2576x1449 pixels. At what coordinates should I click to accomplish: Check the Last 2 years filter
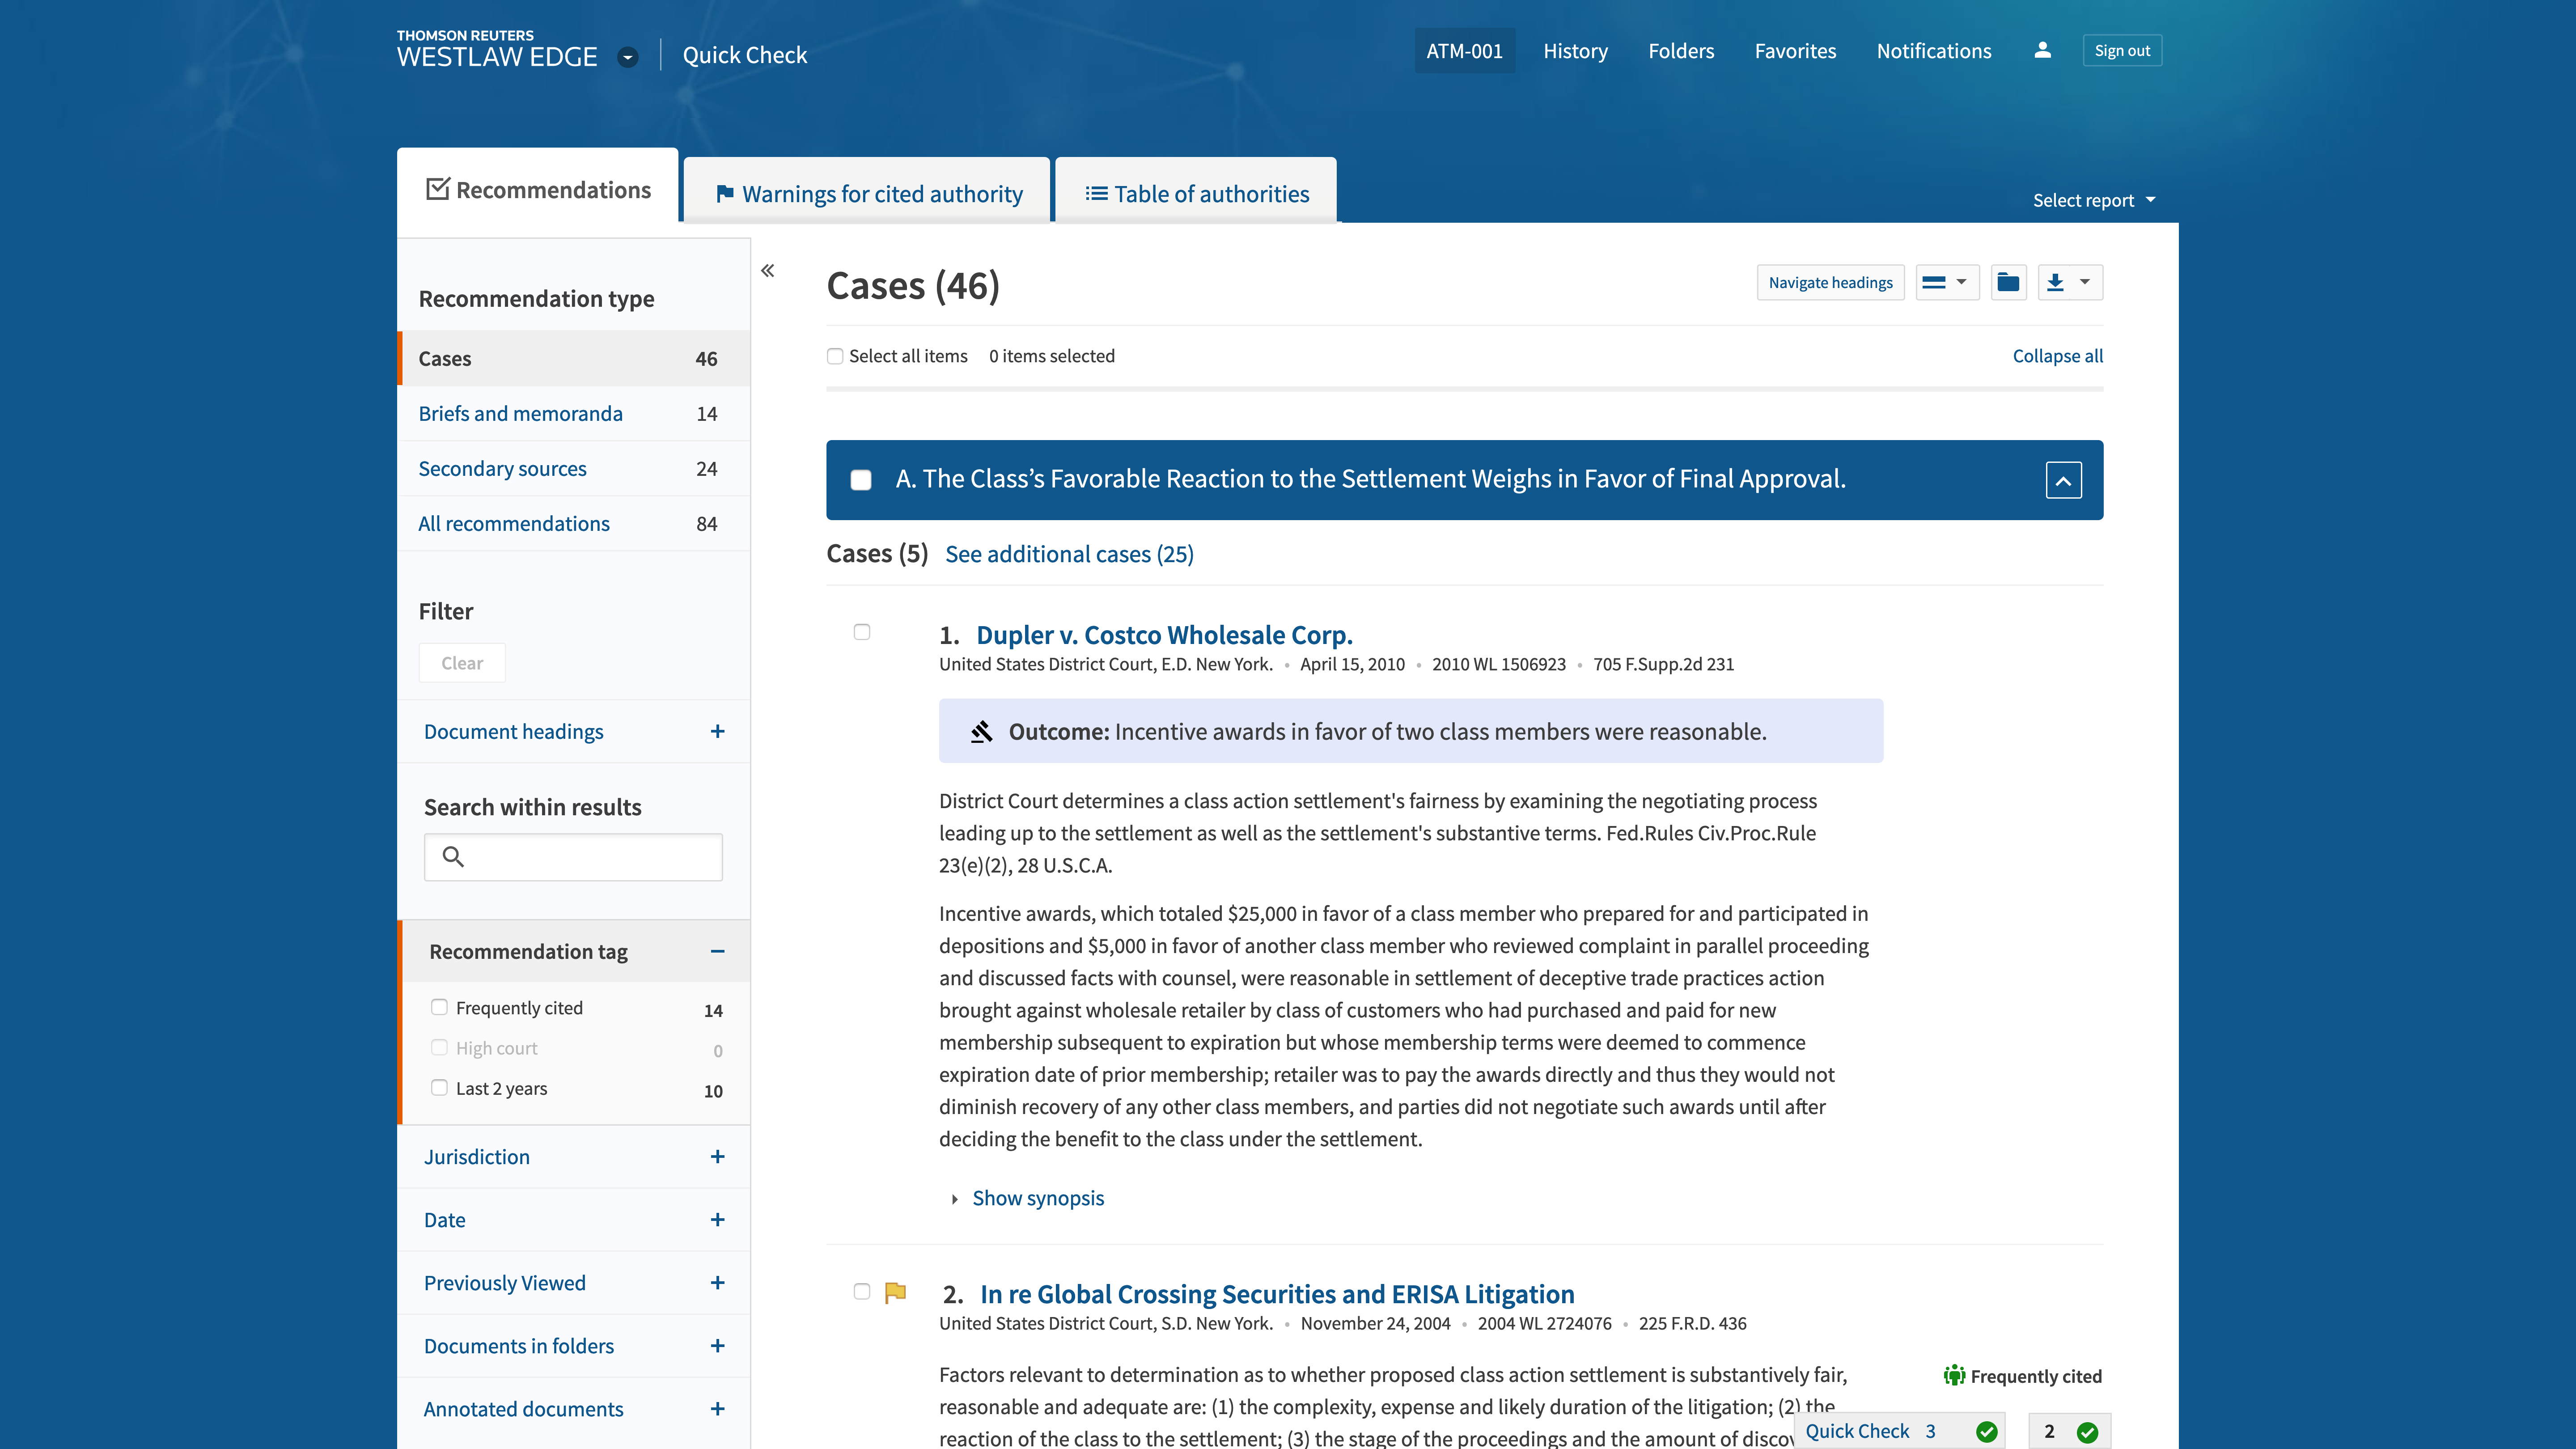pos(439,1088)
